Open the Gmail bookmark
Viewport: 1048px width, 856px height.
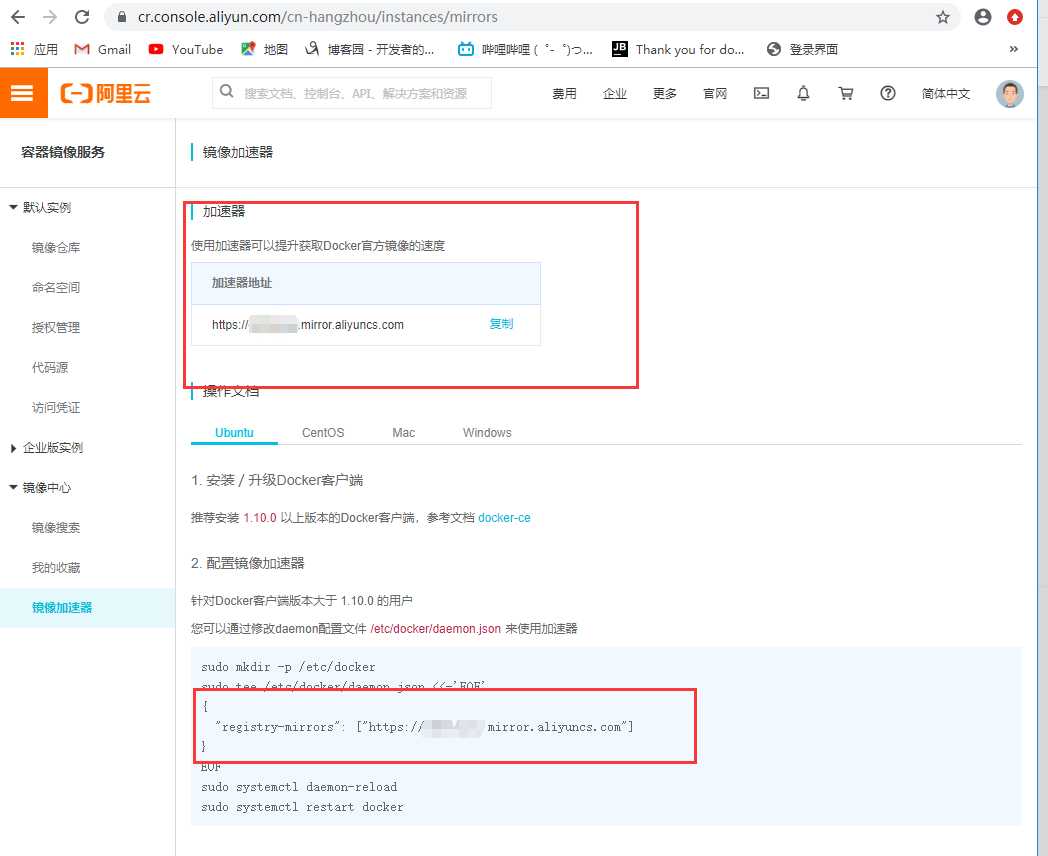(x=102, y=49)
